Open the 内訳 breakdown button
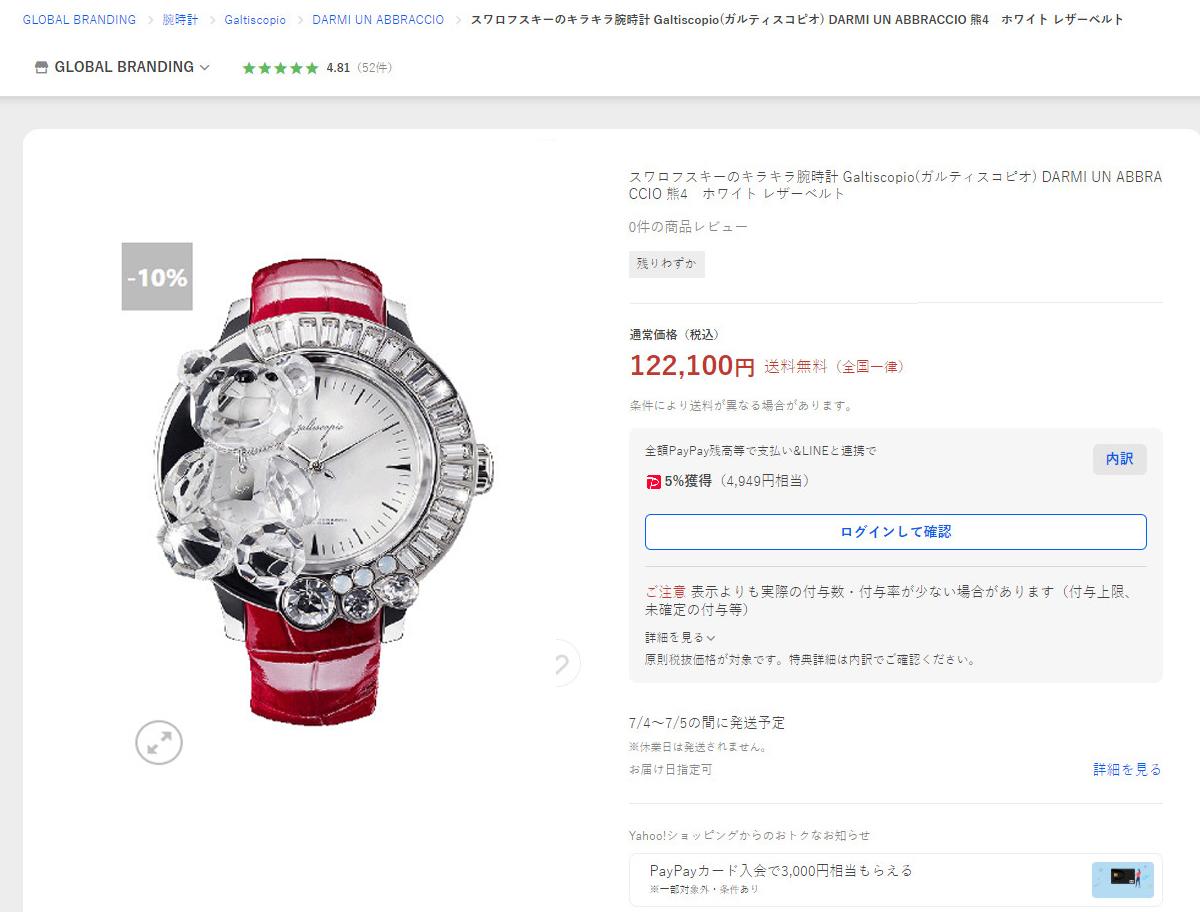1200x912 pixels. [x=1119, y=459]
